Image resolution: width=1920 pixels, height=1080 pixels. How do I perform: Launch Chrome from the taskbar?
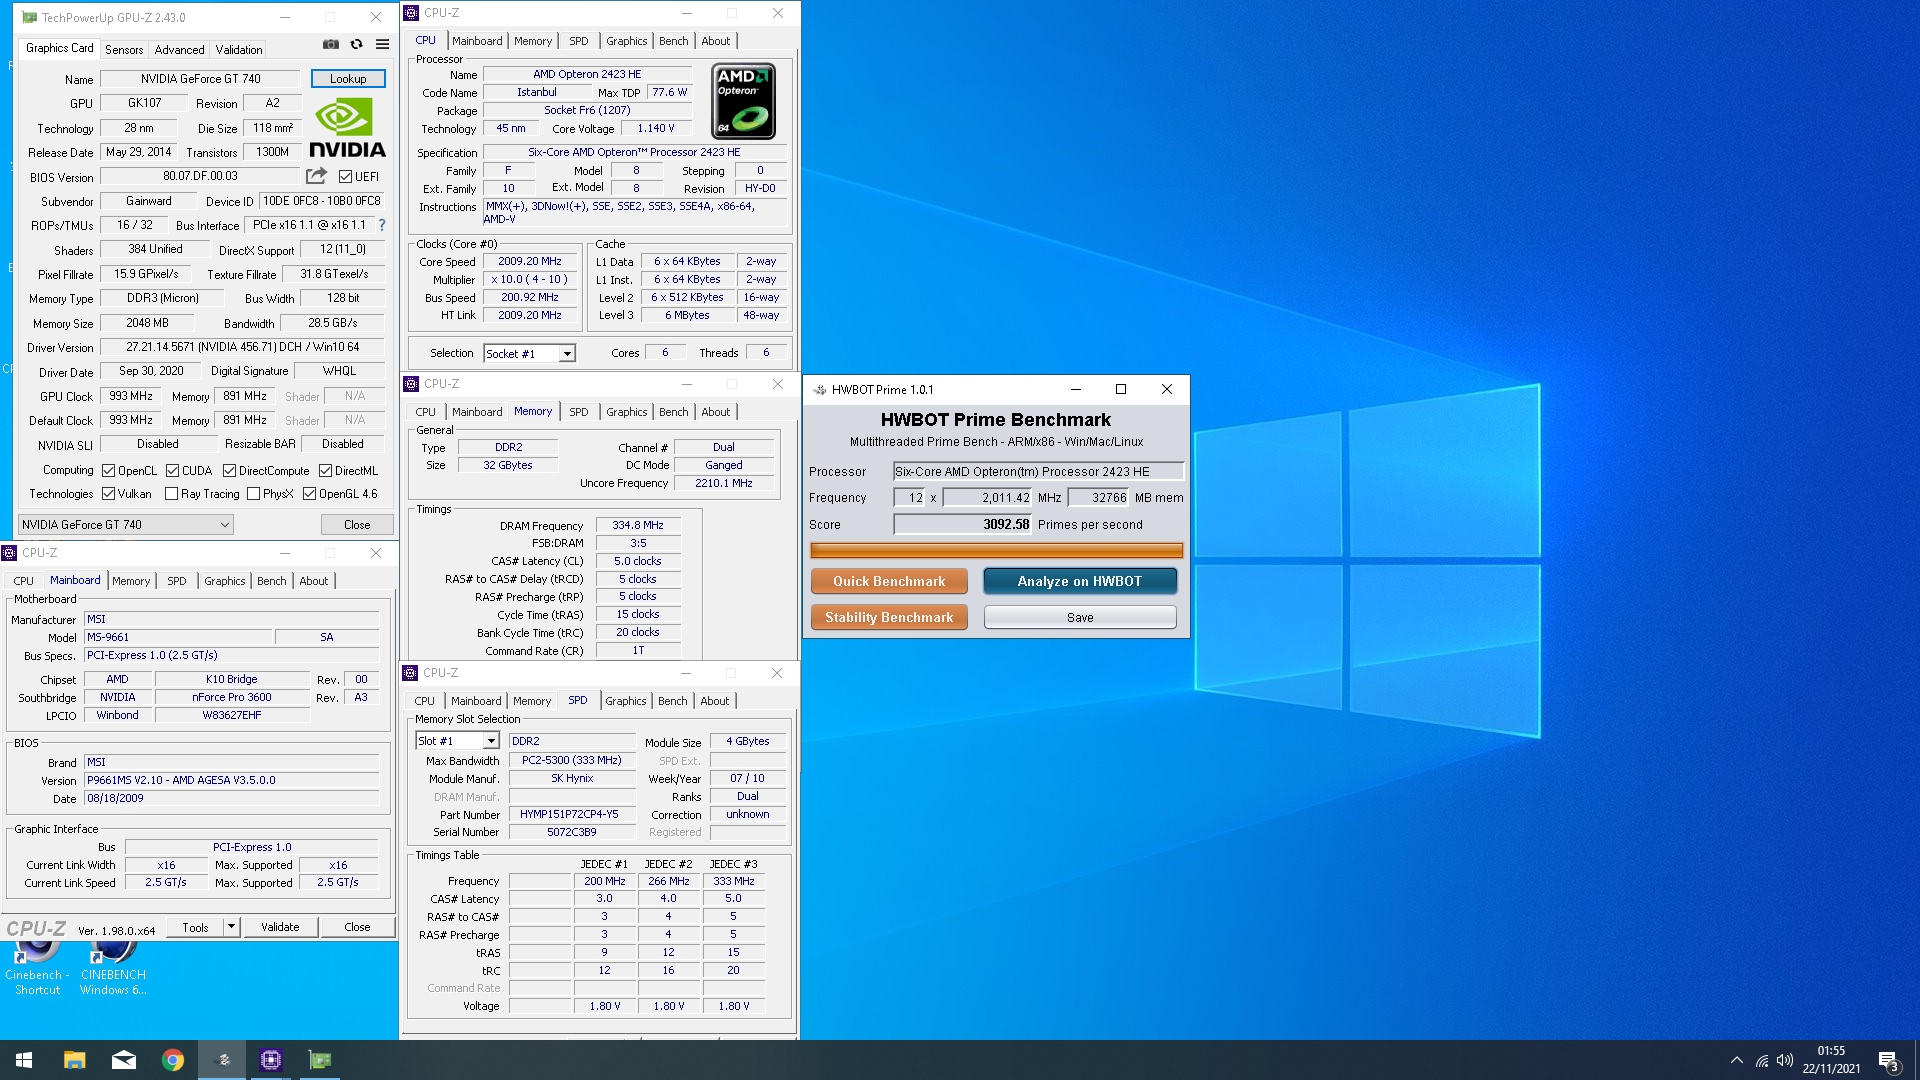coord(173,1060)
